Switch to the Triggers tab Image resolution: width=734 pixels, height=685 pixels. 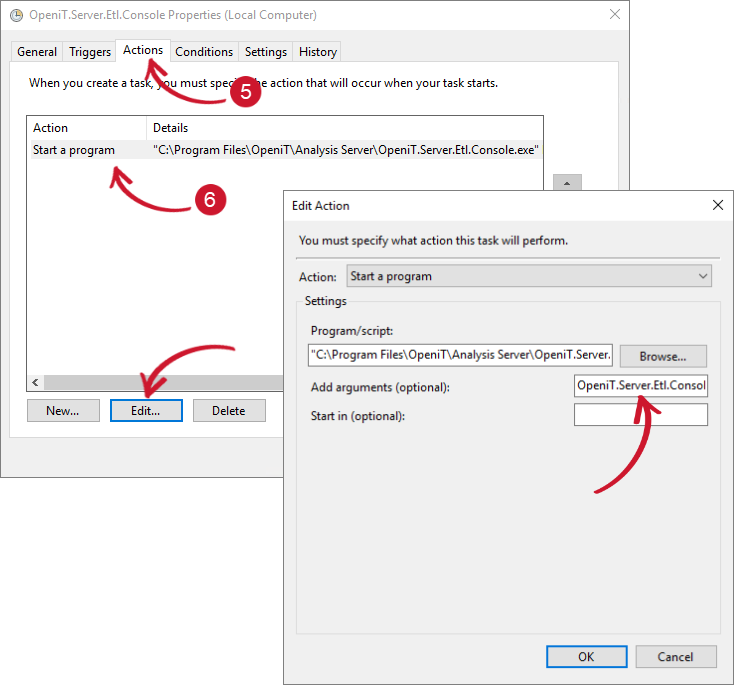[x=90, y=52]
